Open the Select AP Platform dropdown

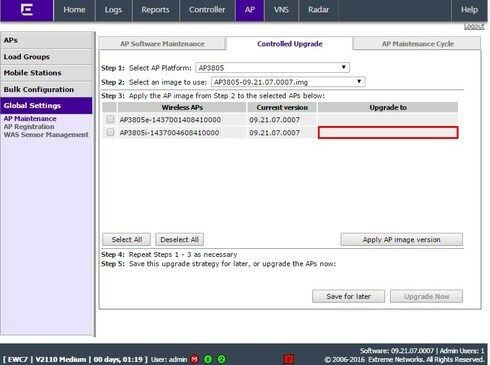tap(272, 68)
